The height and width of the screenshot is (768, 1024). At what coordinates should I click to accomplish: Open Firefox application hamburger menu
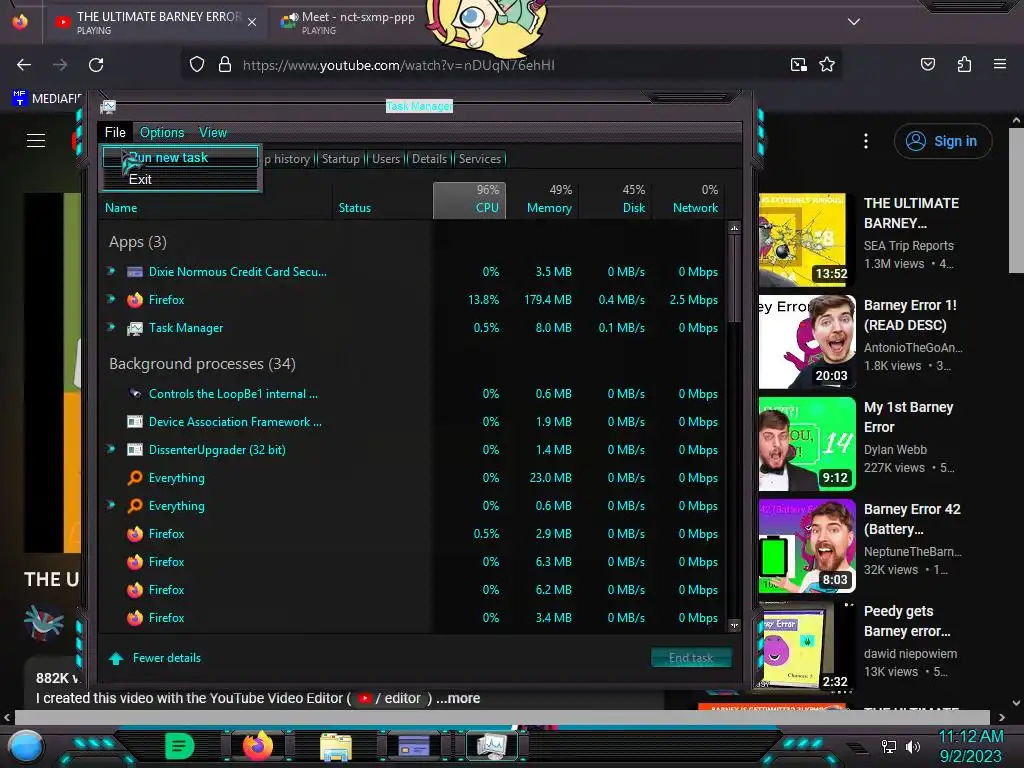[999, 65]
